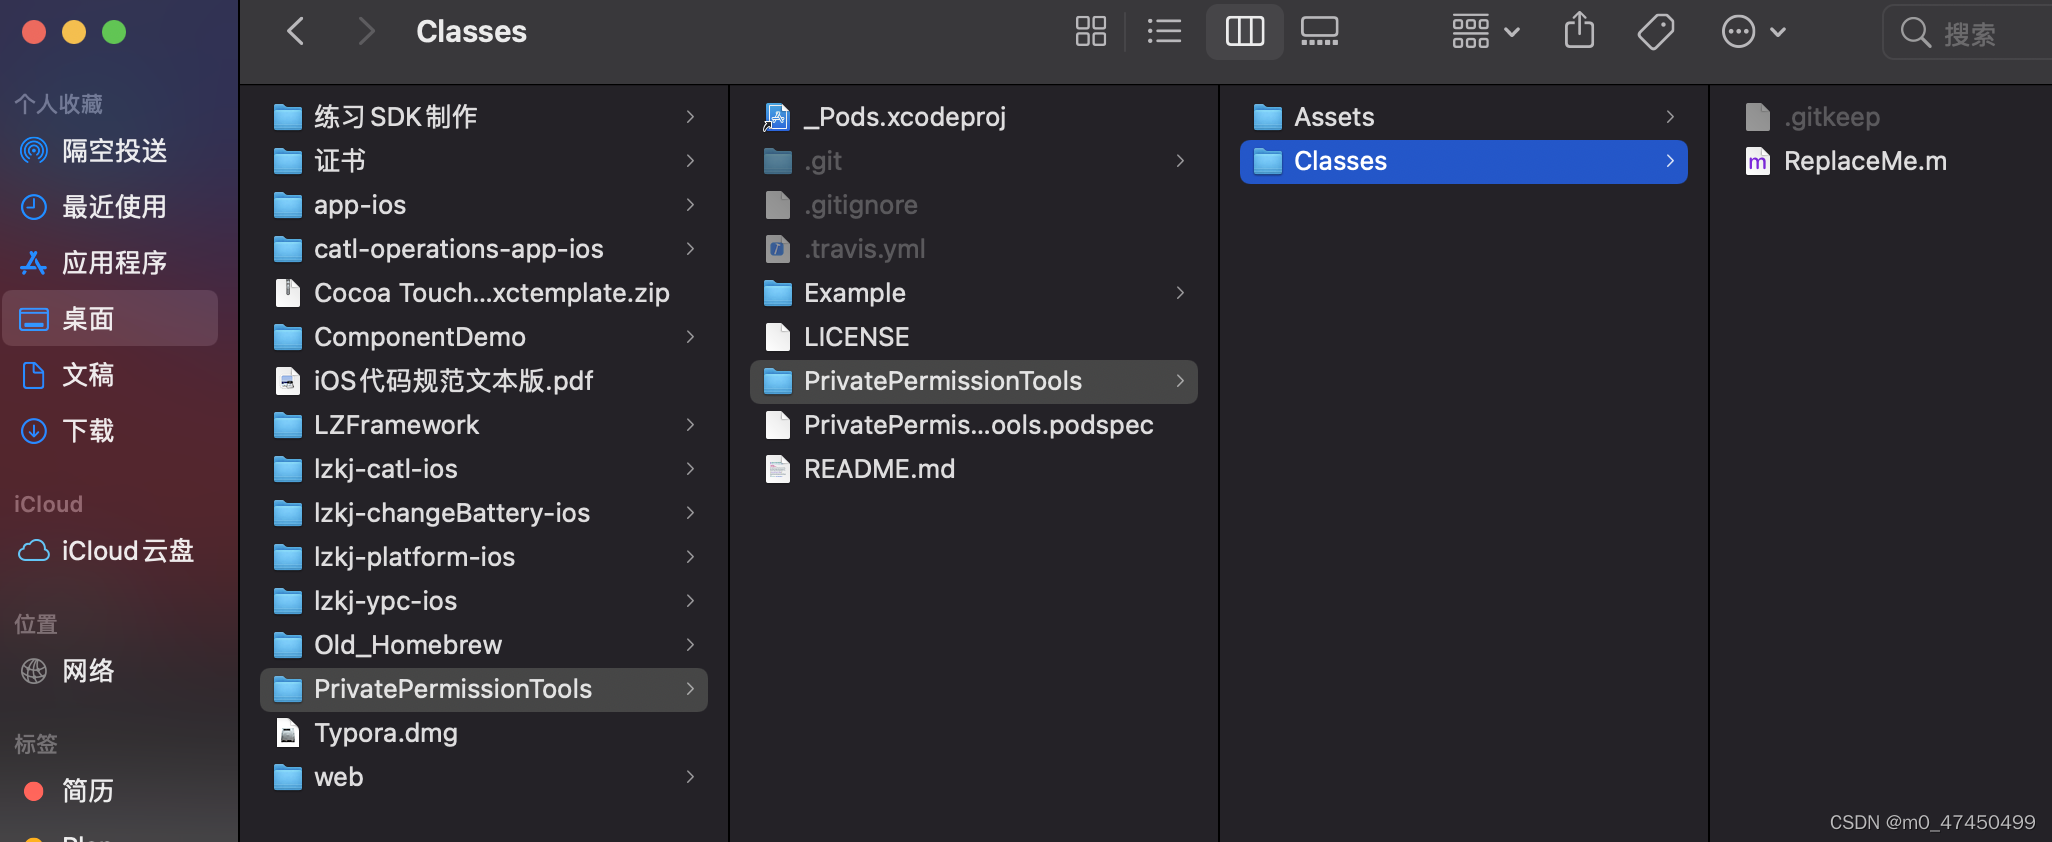Switch to icon grid view
2052x842 pixels.
click(1090, 32)
